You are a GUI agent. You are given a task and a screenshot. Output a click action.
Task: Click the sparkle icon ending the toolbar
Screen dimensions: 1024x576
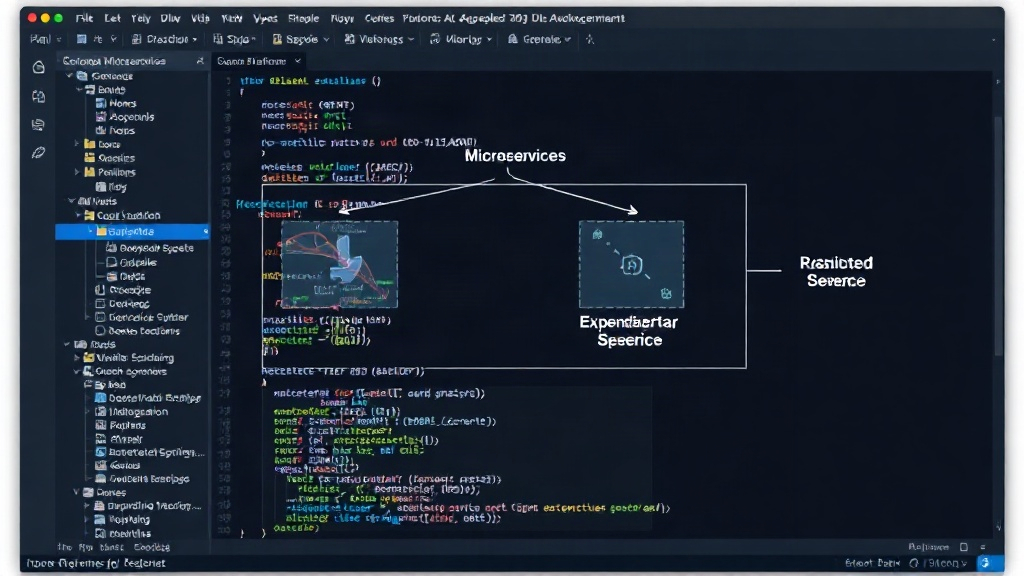coord(590,39)
